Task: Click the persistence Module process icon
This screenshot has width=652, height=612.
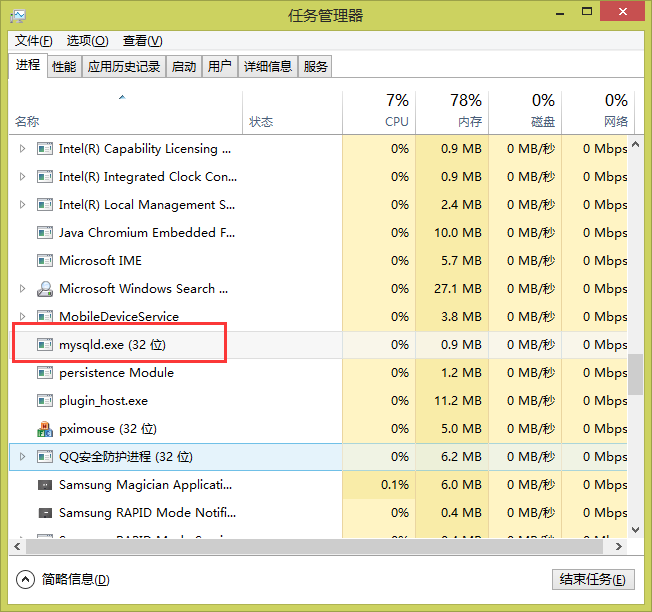Action: coord(45,373)
